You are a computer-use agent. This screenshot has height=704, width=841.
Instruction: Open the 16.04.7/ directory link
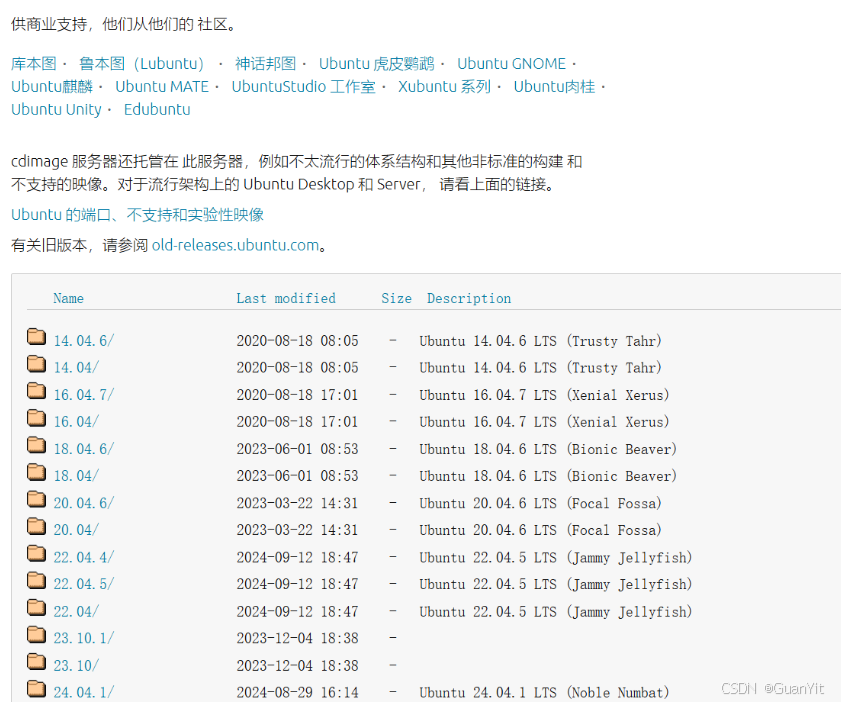(84, 395)
